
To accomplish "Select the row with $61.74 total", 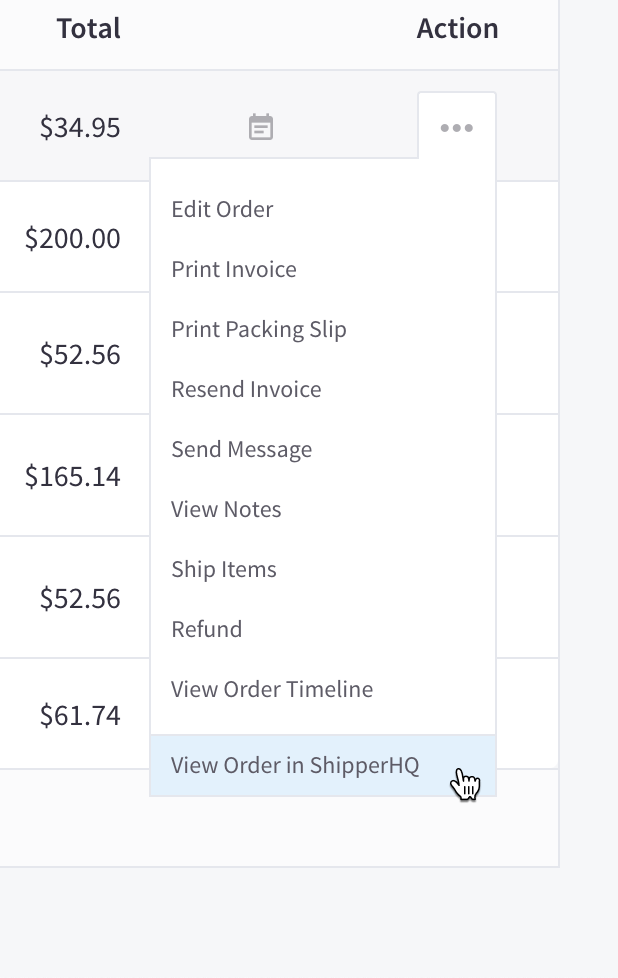I will (80, 714).
